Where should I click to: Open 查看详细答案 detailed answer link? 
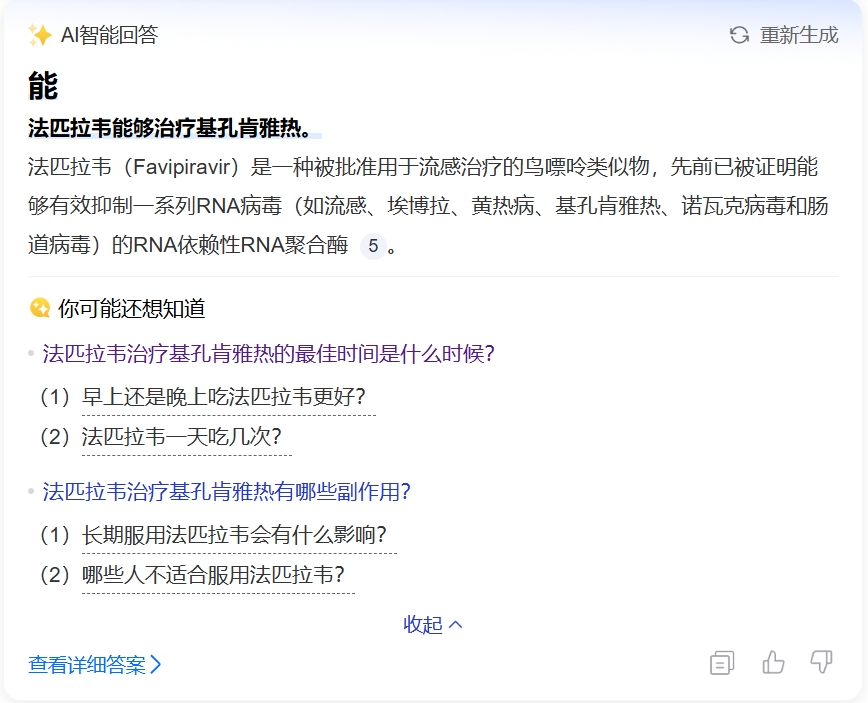point(95,665)
